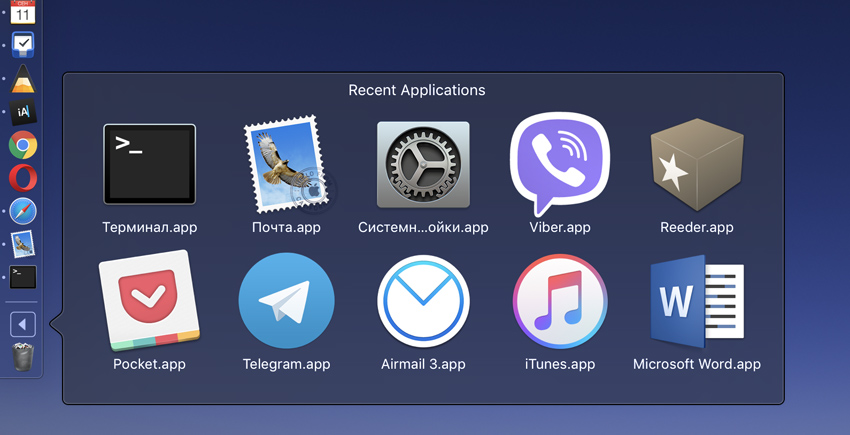Image resolution: width=850 pixels, height=435 pixels.
Task: Click the Системн...ойки.app label
Action: point(423,227)
